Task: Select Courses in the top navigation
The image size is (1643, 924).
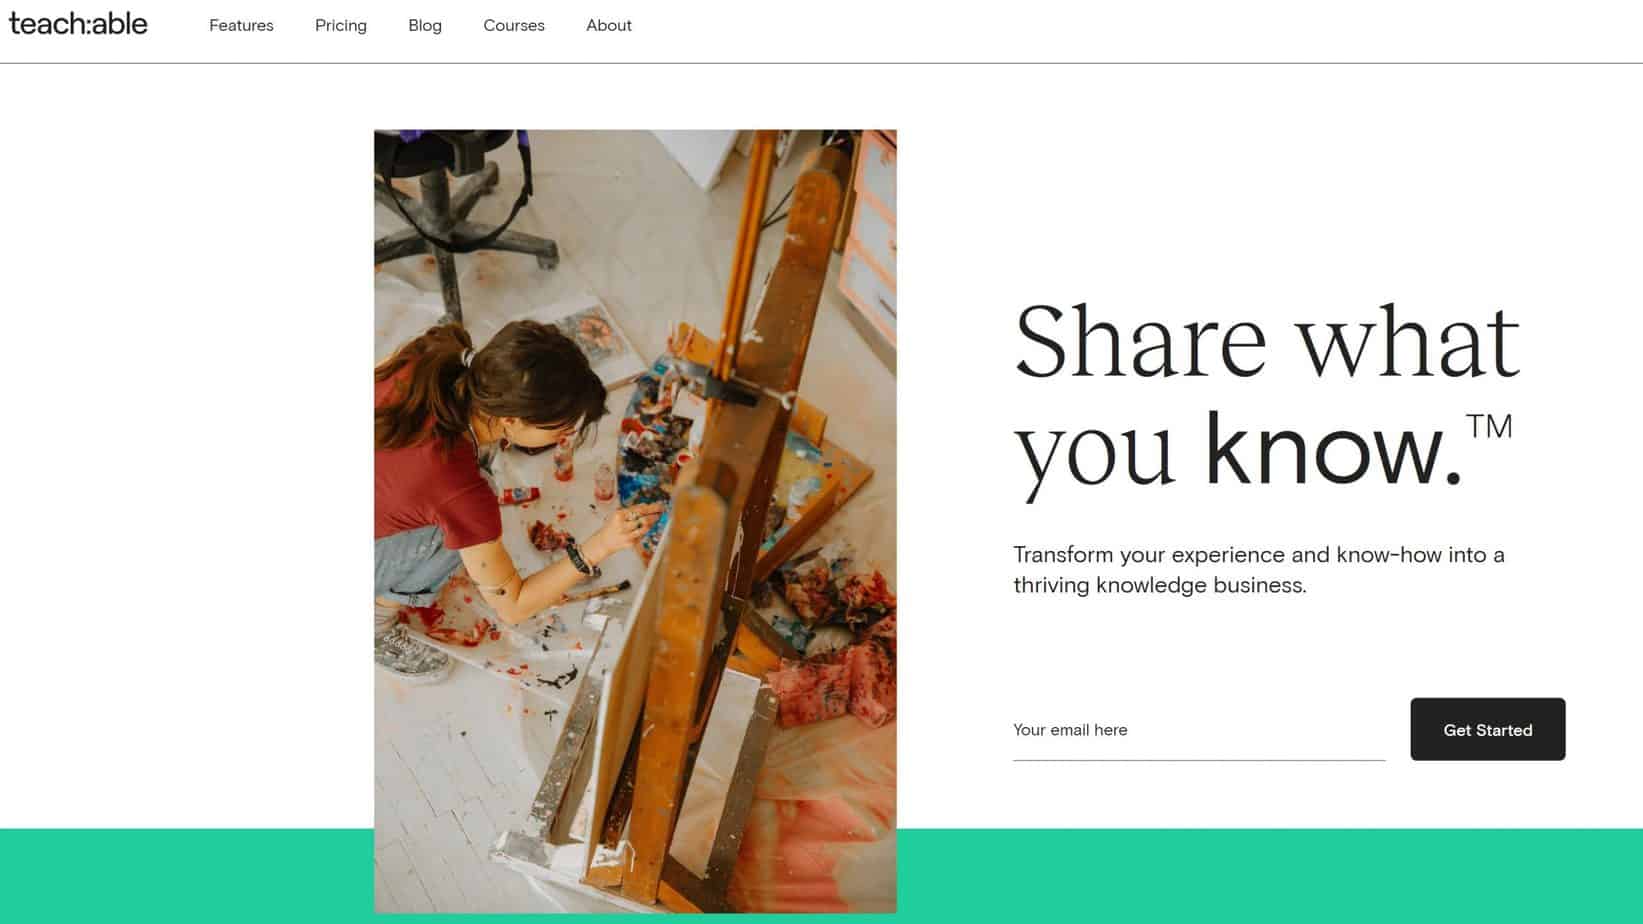Action: coord(514,26)
